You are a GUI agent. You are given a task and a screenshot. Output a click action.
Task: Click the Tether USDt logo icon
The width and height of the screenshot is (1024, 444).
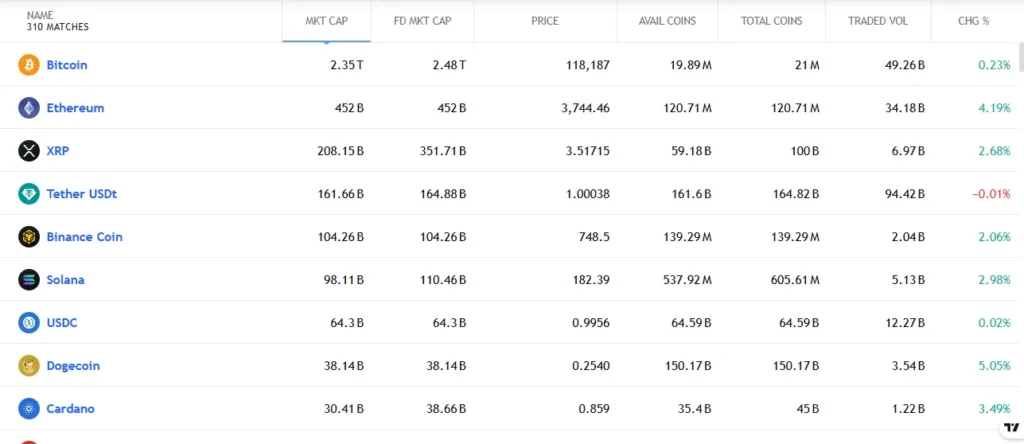coord(29,194)
